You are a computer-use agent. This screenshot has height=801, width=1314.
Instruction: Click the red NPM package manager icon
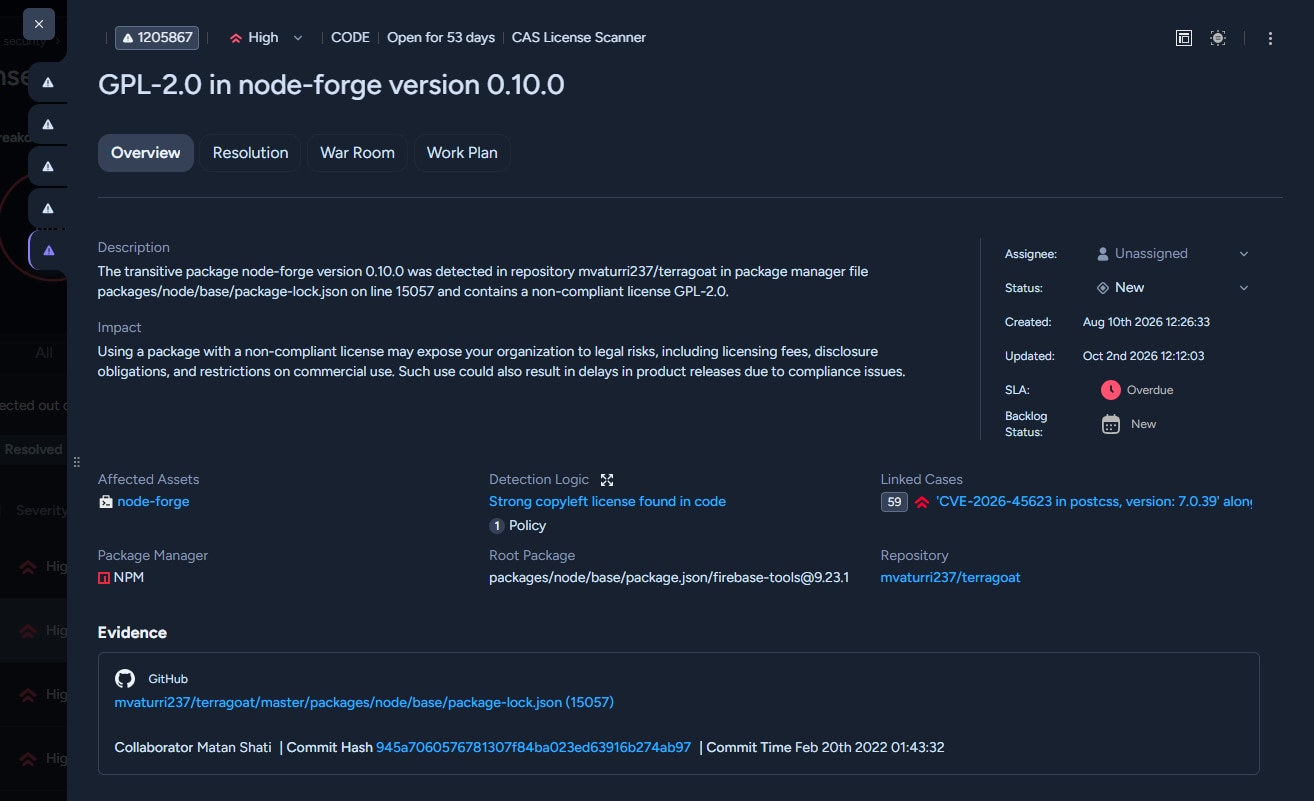104,578
